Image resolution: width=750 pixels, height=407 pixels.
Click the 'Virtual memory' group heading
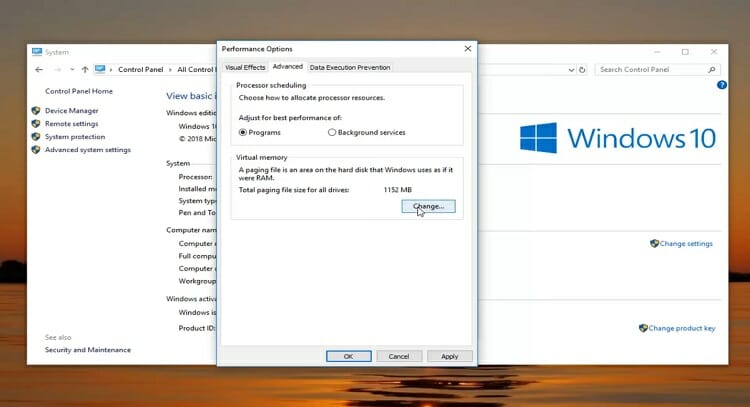(x=262, y=157)
